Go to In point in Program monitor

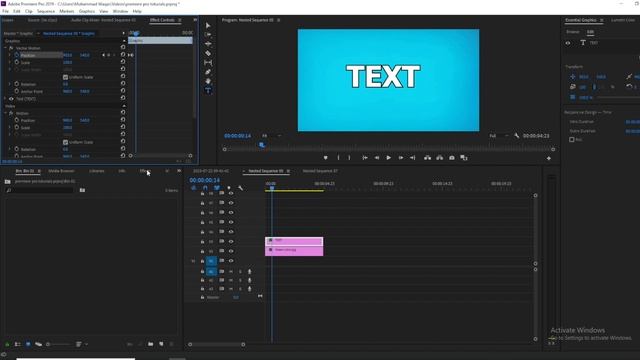[364, 158]
